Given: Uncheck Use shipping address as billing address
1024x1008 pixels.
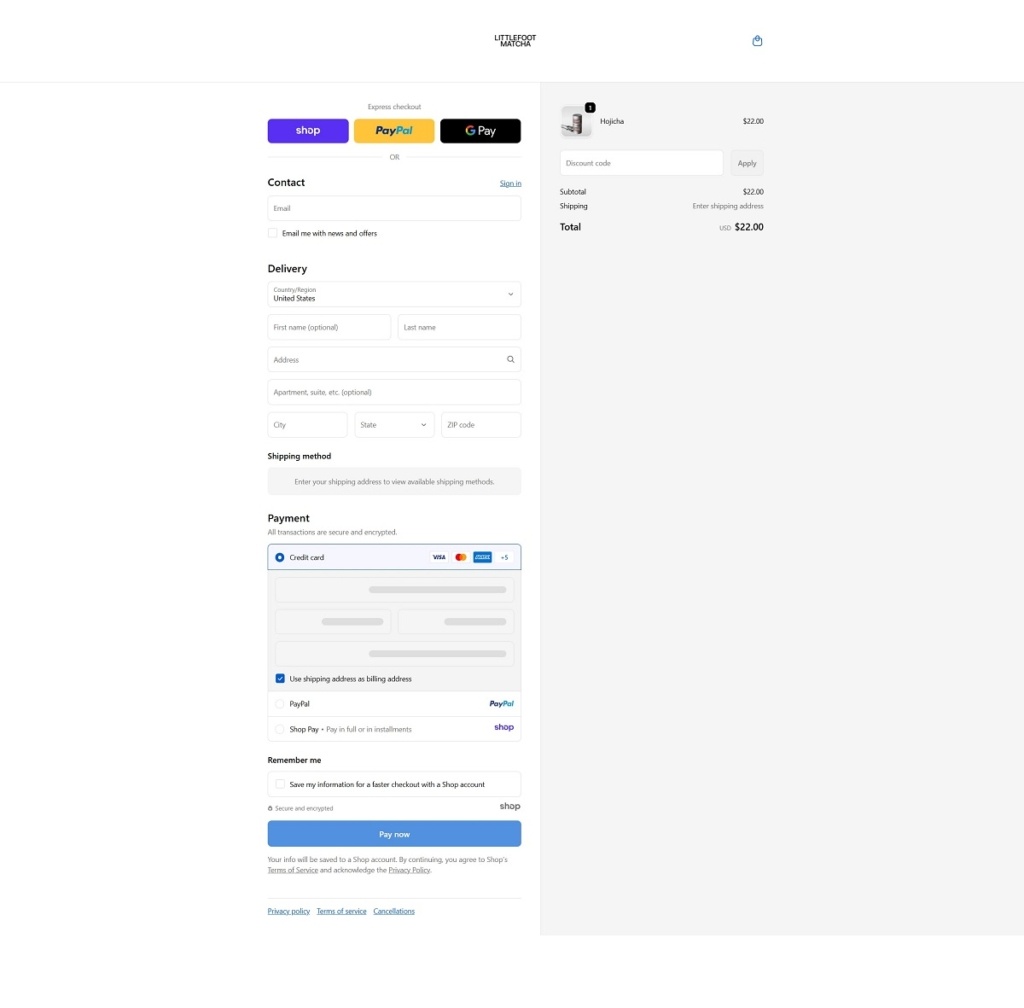Looking at the screenshot, I should click(x=280, y=679).
